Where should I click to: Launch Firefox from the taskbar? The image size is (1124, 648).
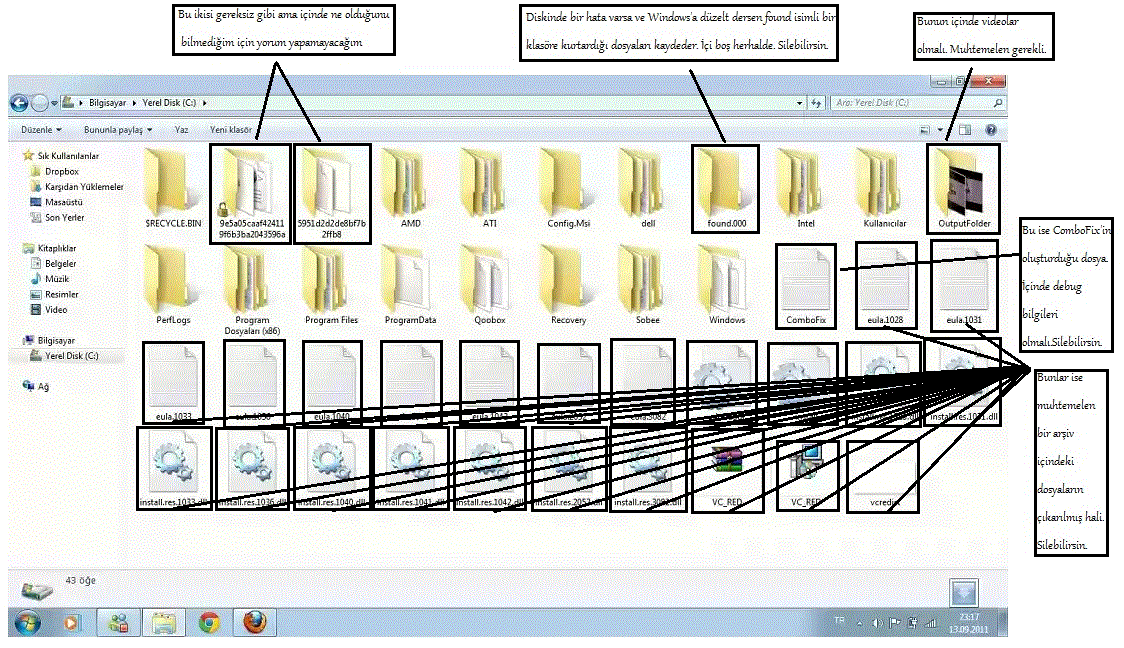pyautogui.click(x=254, y=623)
